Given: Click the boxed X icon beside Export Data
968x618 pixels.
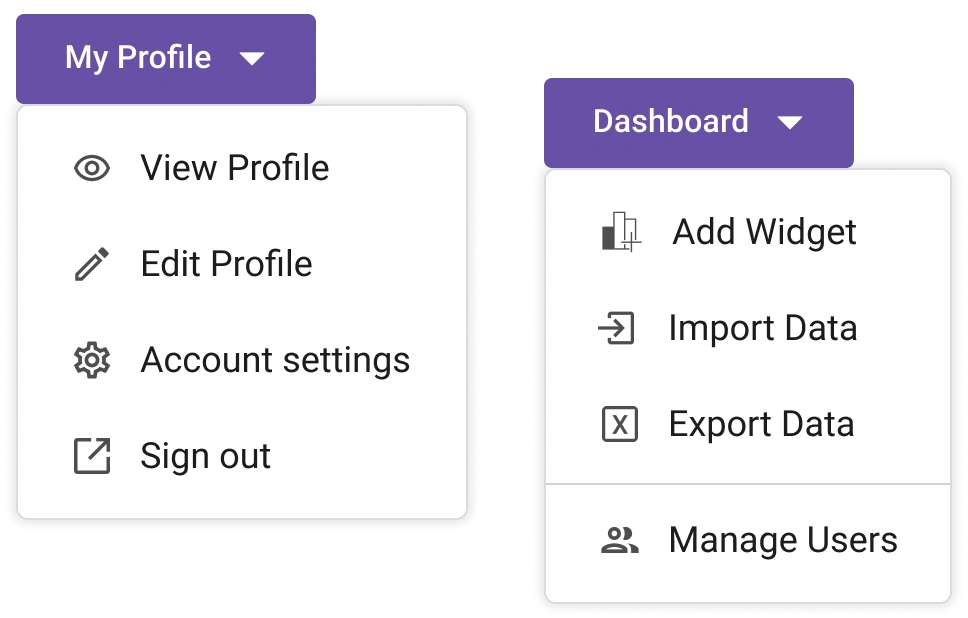Looking at the screenshot, I should 620,423.
